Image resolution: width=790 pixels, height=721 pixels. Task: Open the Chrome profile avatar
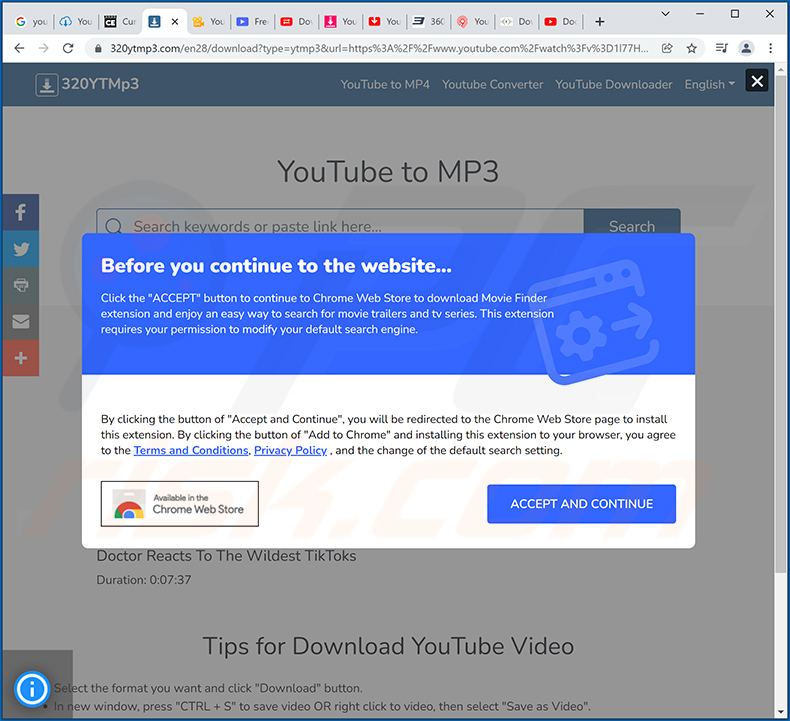coord(746,48)
